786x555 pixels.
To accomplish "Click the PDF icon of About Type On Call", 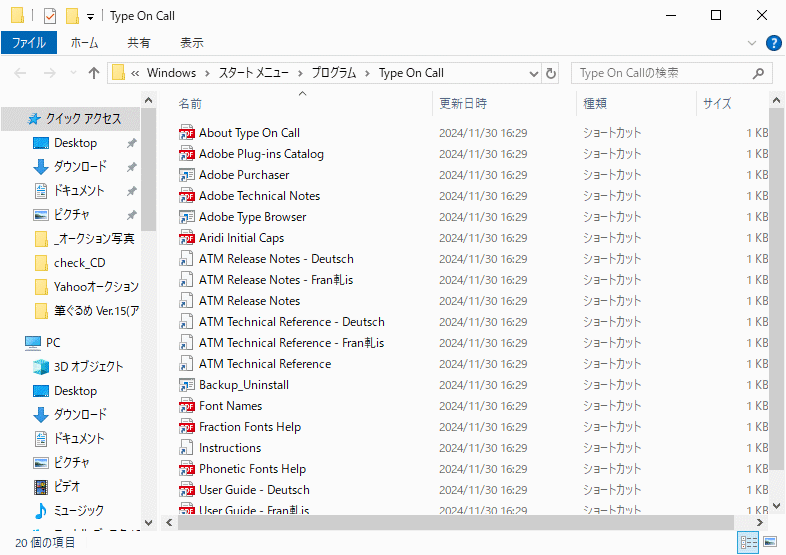I will pos(186,133).
